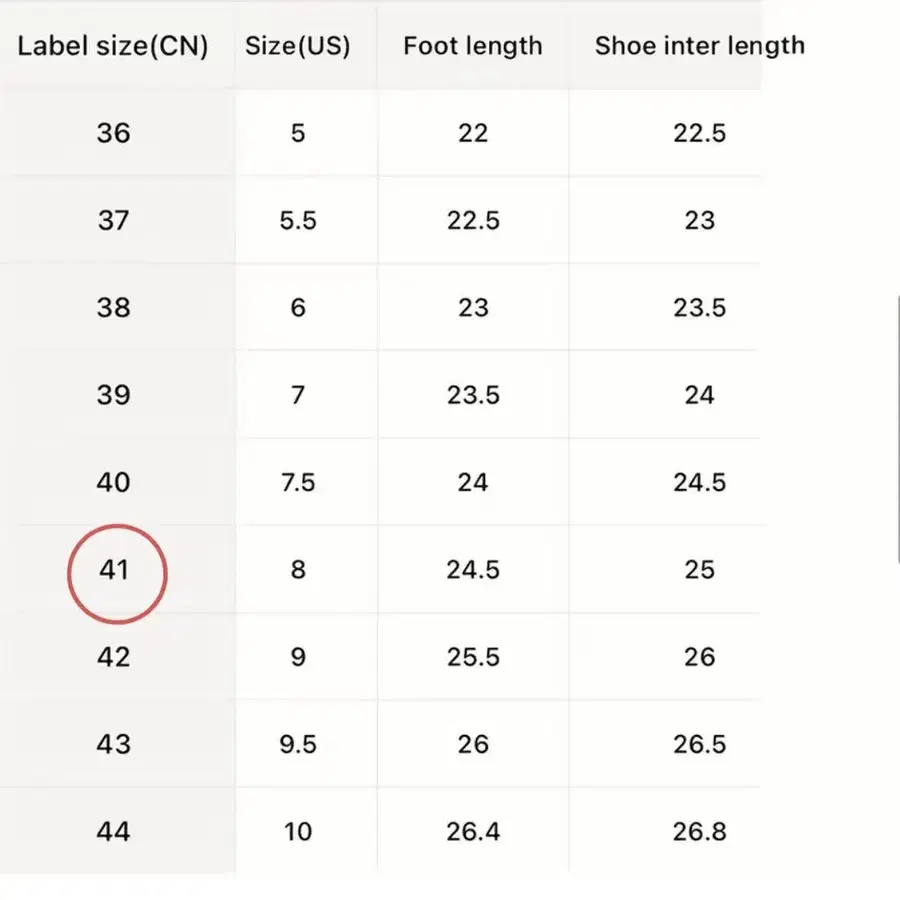Select shoe inter length 26.8 cell
Image resolution: width=900 pixels, height=900 pixels.
tap(699, 831)
